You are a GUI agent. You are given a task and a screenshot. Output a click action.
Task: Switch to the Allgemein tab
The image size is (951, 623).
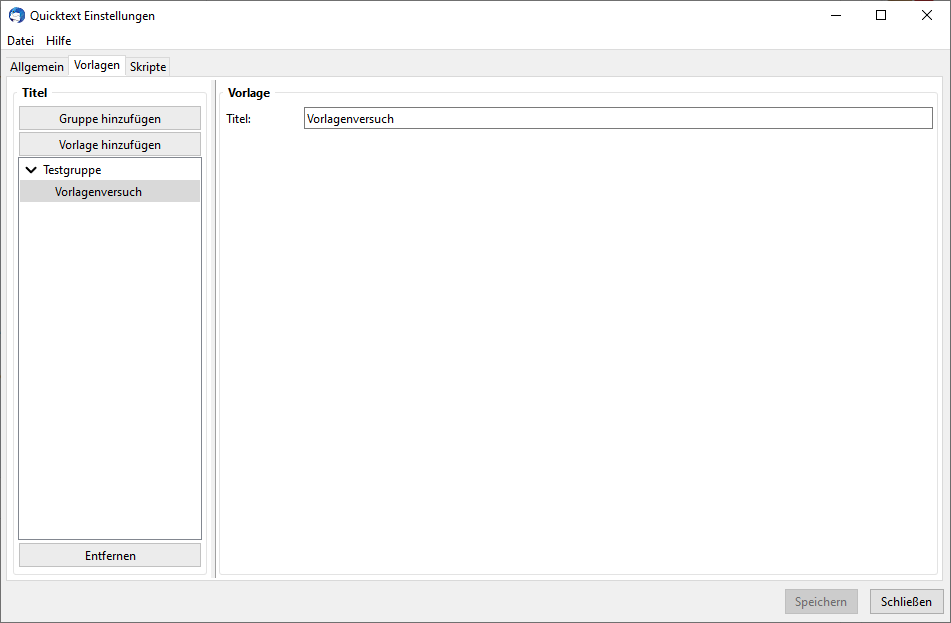[37, 67]
